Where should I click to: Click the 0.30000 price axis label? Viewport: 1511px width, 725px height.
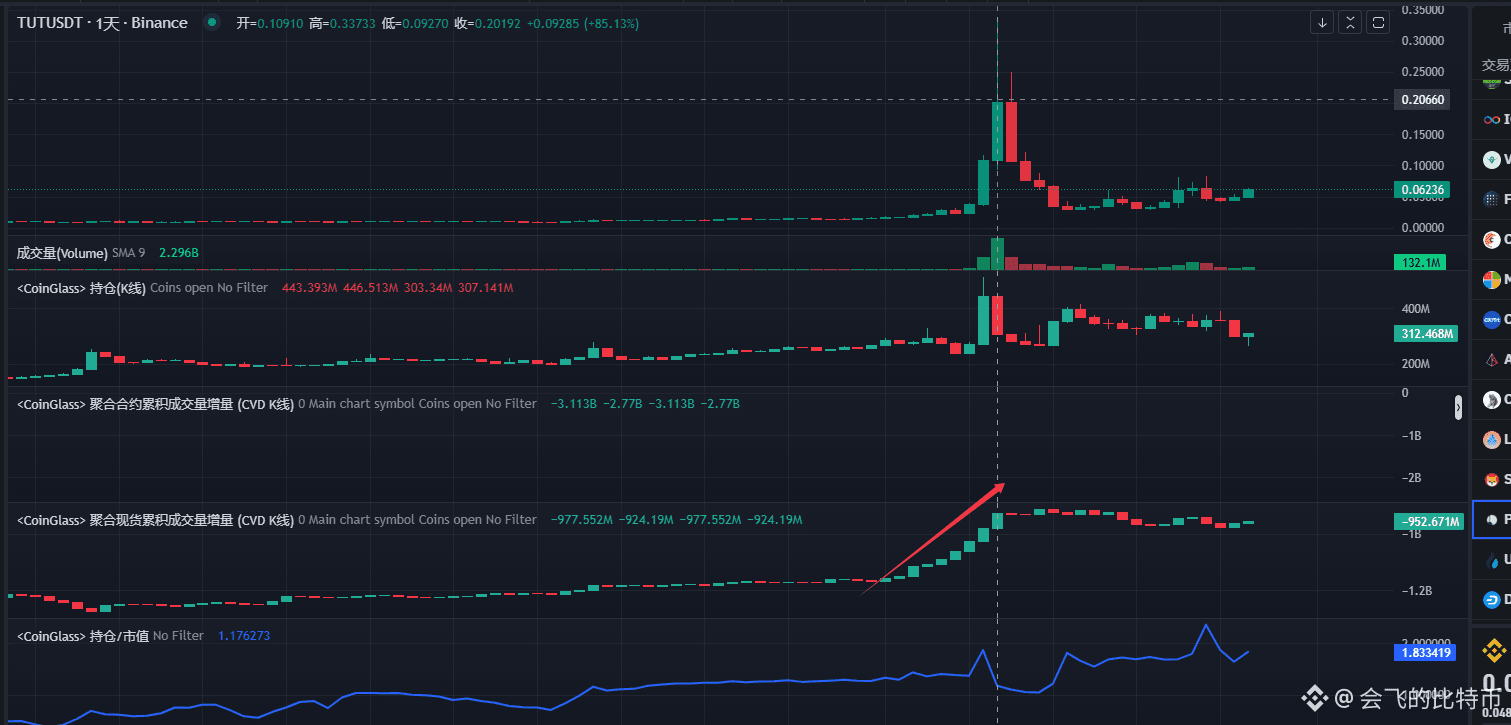click(x=1423, y=41)
